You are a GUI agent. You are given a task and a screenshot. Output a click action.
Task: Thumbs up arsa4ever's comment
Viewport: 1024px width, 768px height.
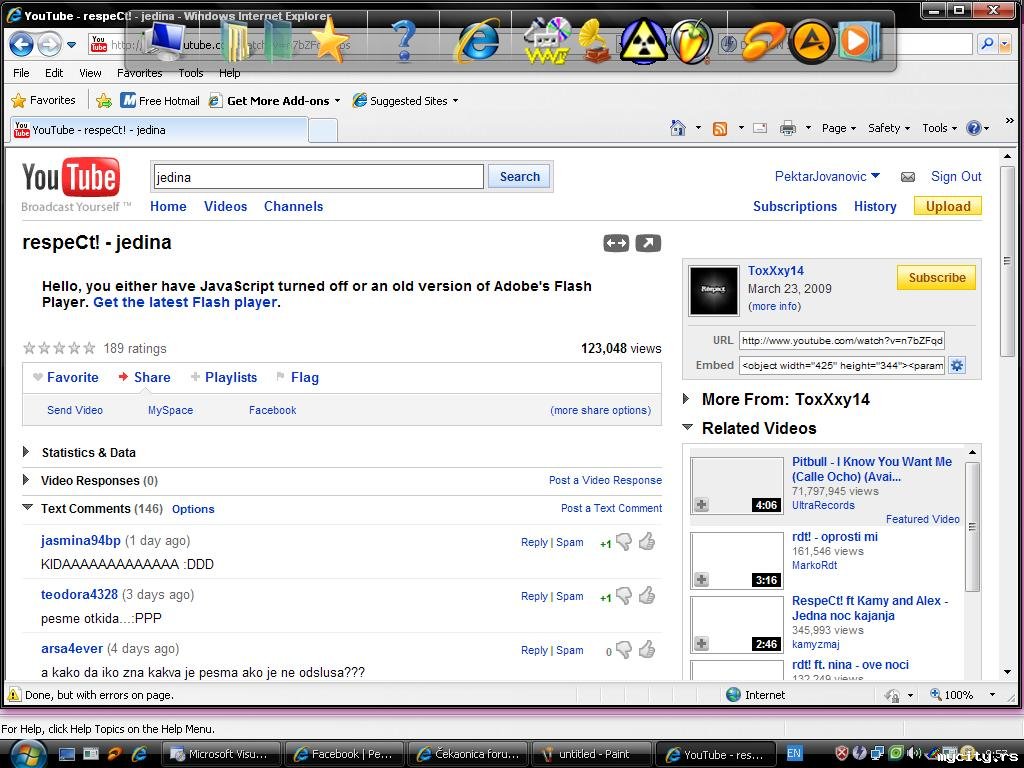coord(647,650)
